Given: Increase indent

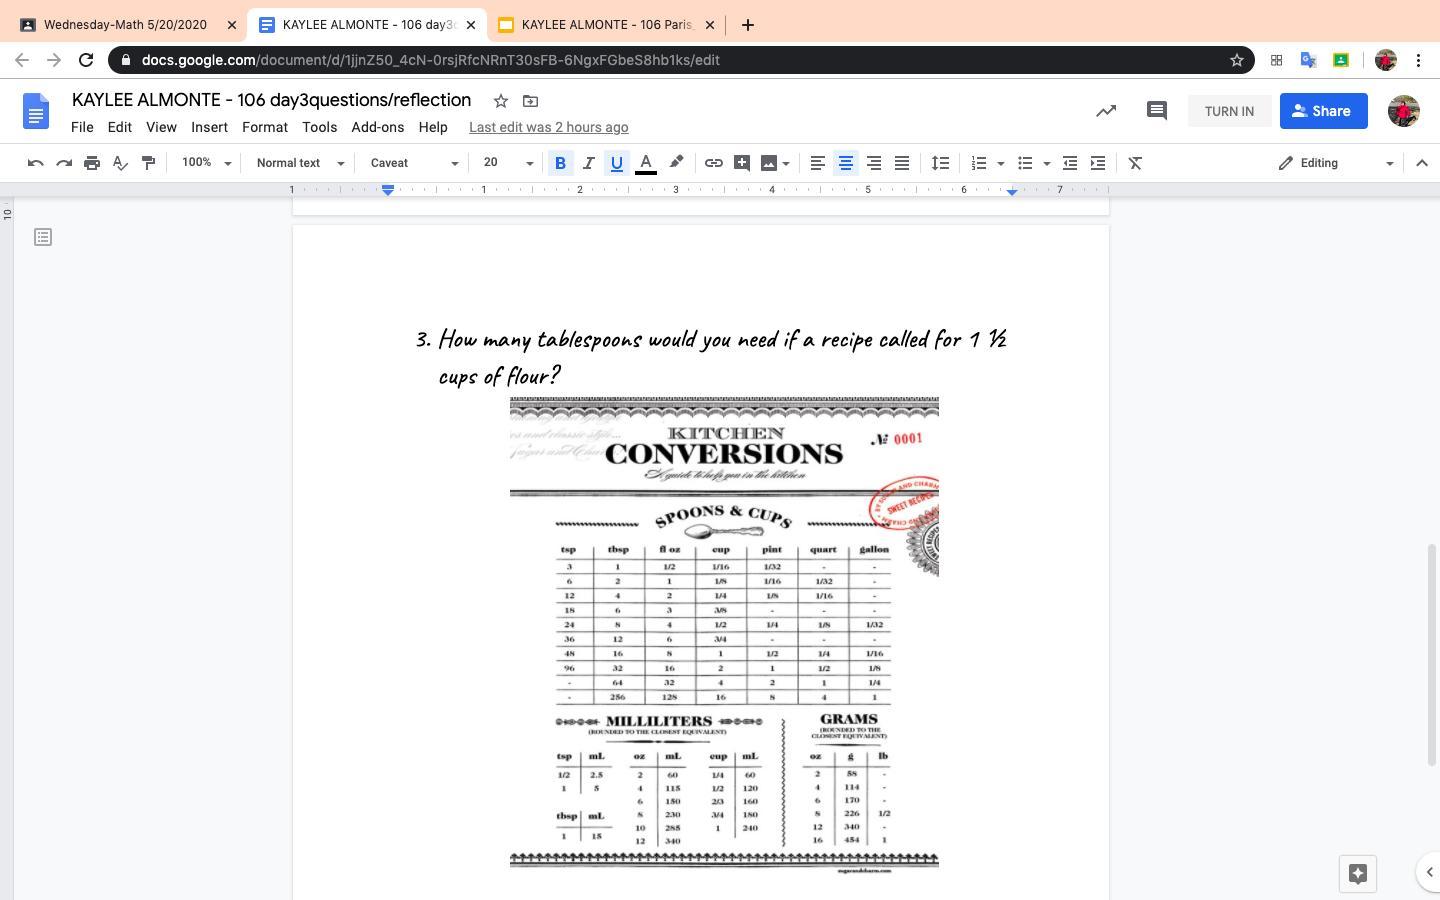Looking at the screenshot, I should [x=1098, y=163].
